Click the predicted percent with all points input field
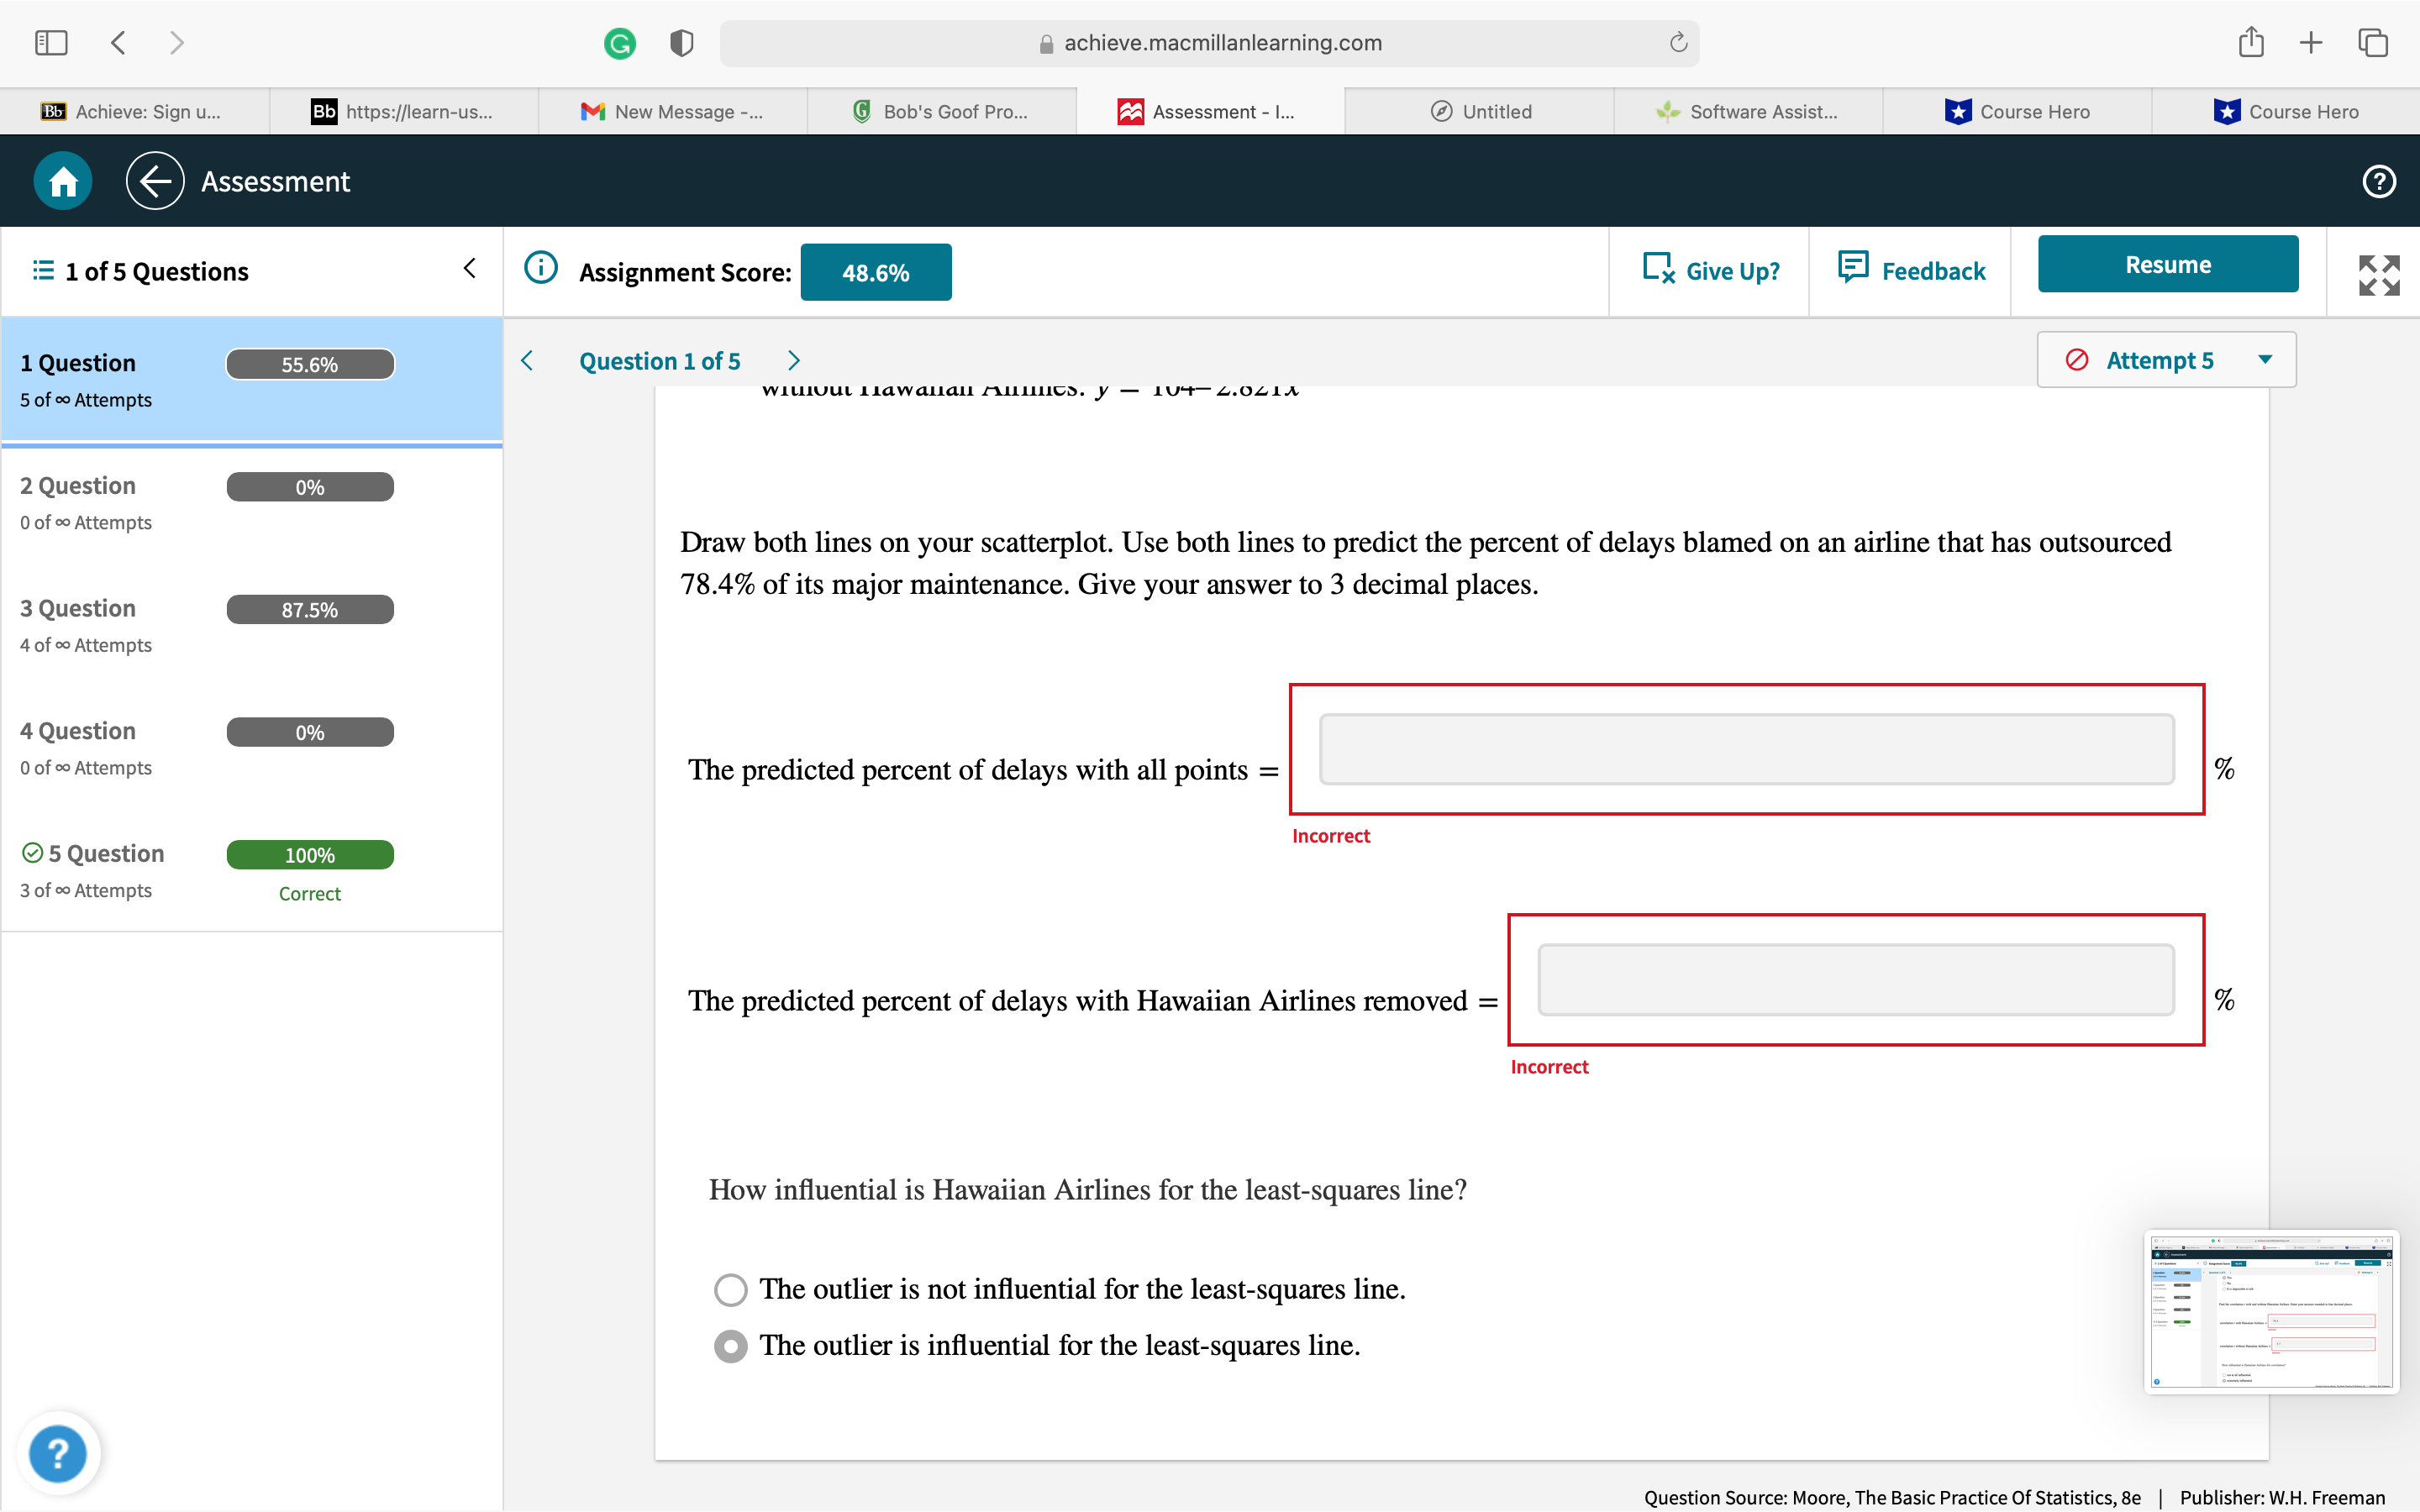 pos(1745,748)
